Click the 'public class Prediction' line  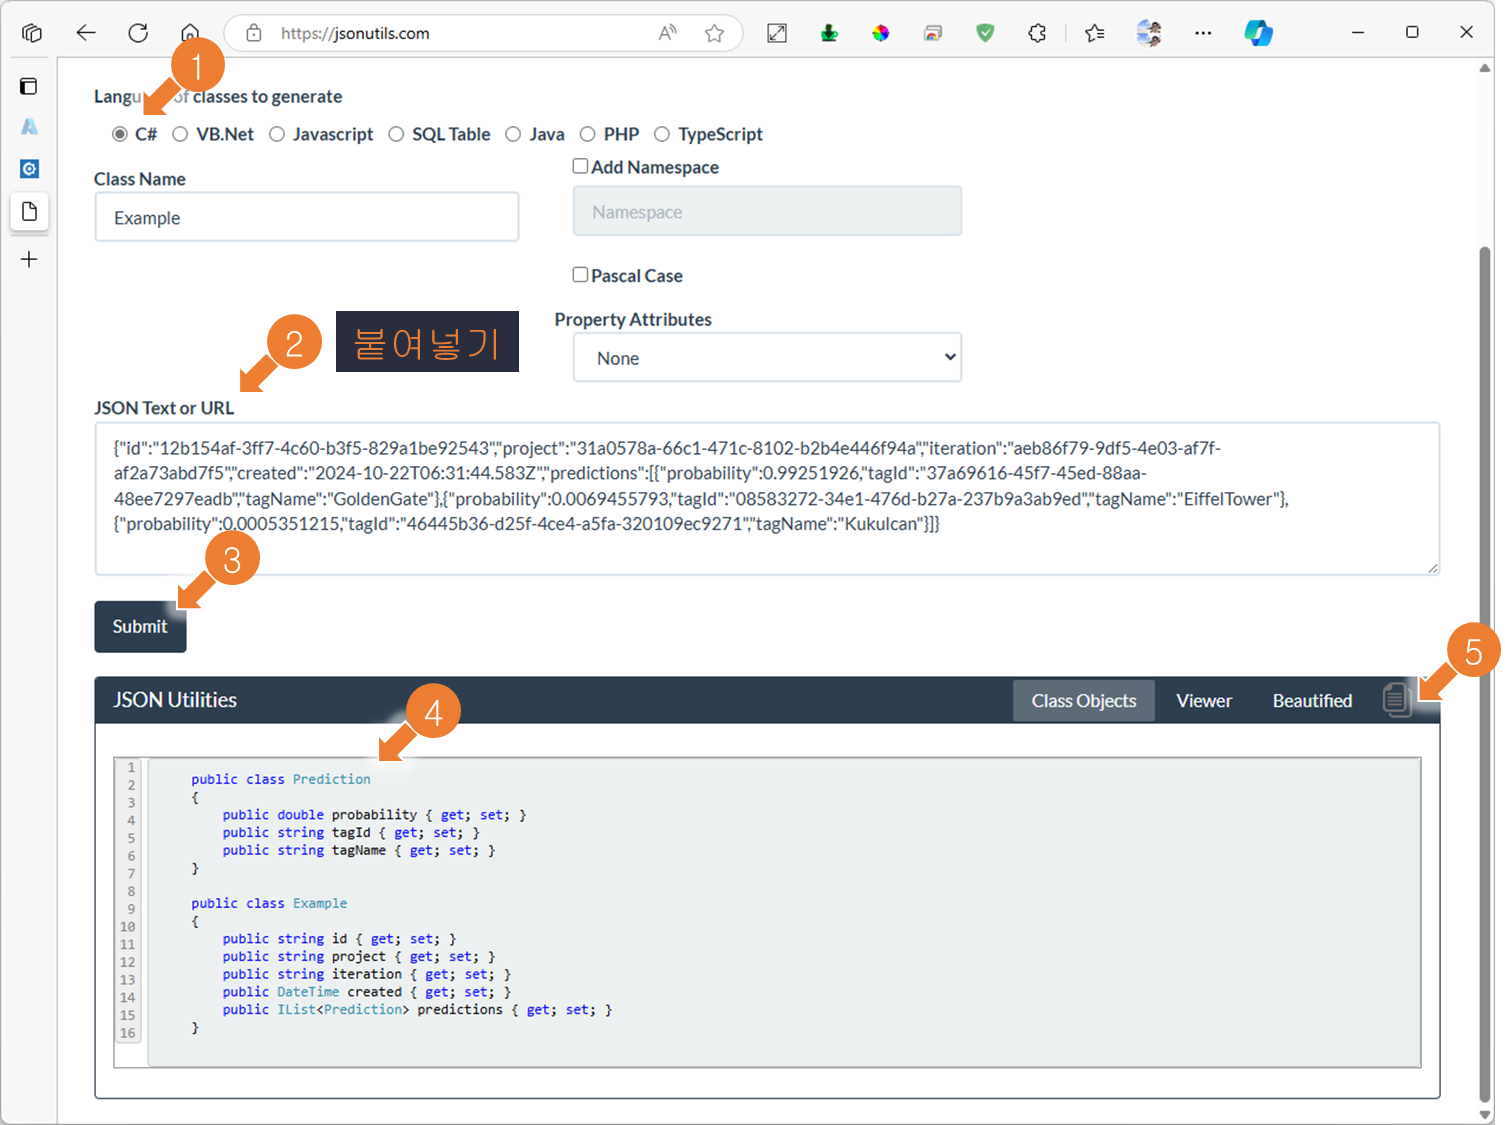pos(281,779)
